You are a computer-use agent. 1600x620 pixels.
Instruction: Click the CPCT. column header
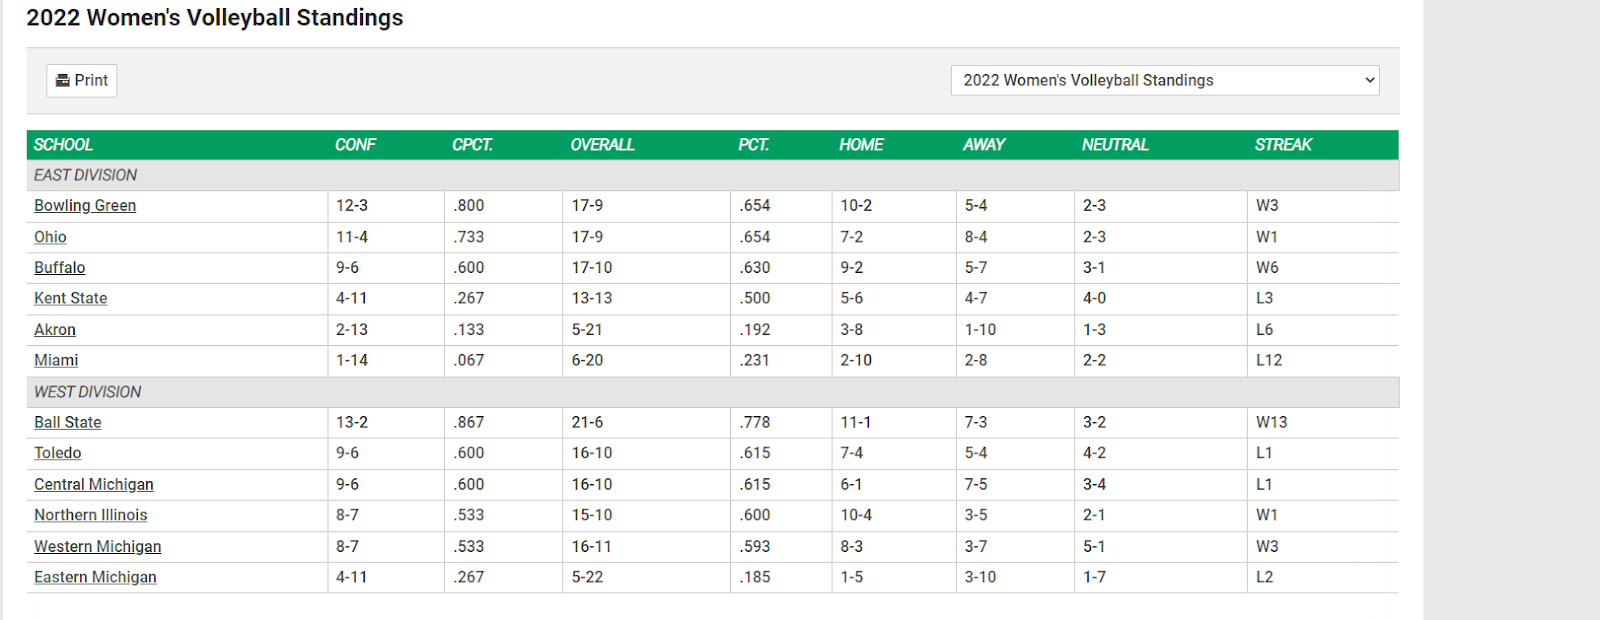point(472,145)
